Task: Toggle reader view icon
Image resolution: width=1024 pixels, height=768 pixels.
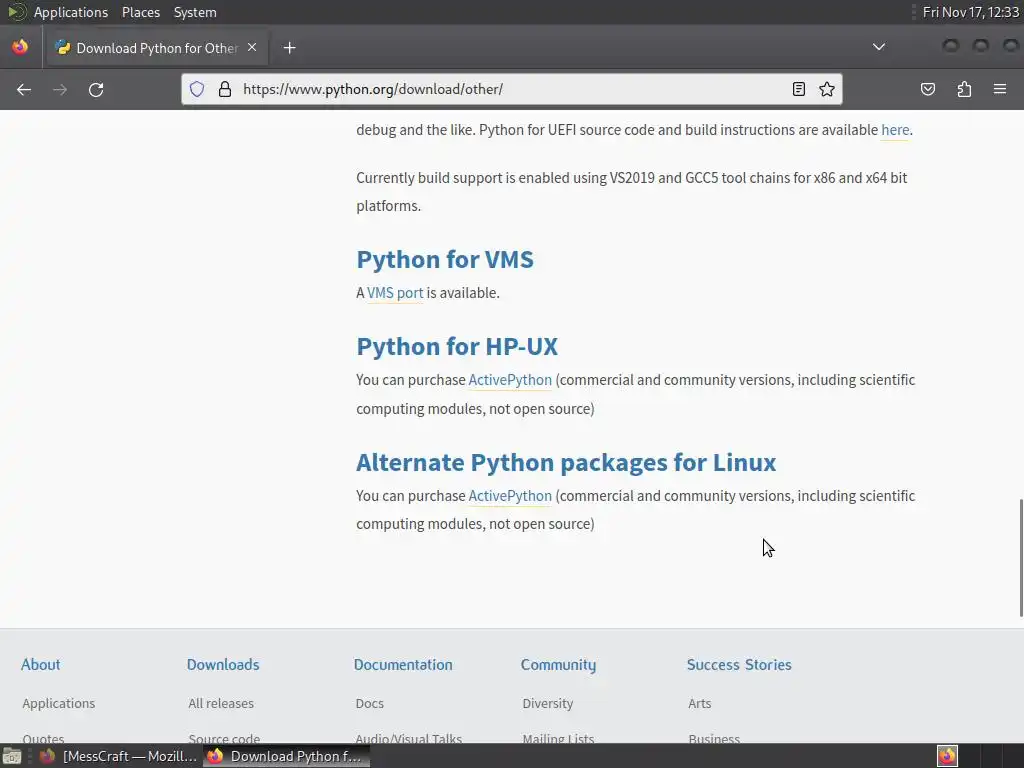Action: click(799, 89)
